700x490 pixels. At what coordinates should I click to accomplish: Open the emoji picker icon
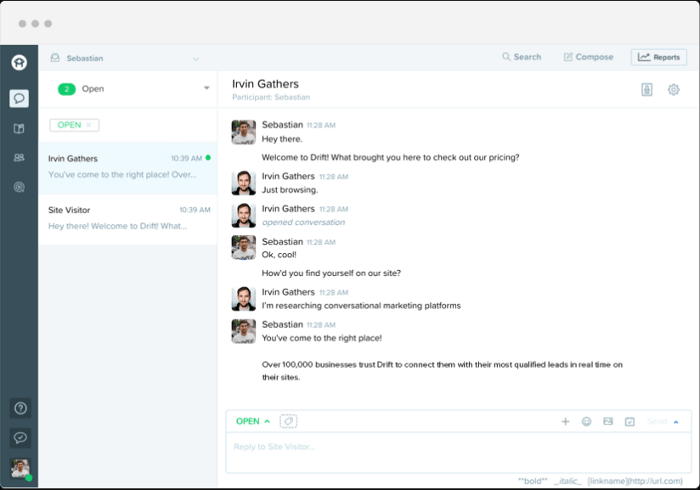coord(586,422)
